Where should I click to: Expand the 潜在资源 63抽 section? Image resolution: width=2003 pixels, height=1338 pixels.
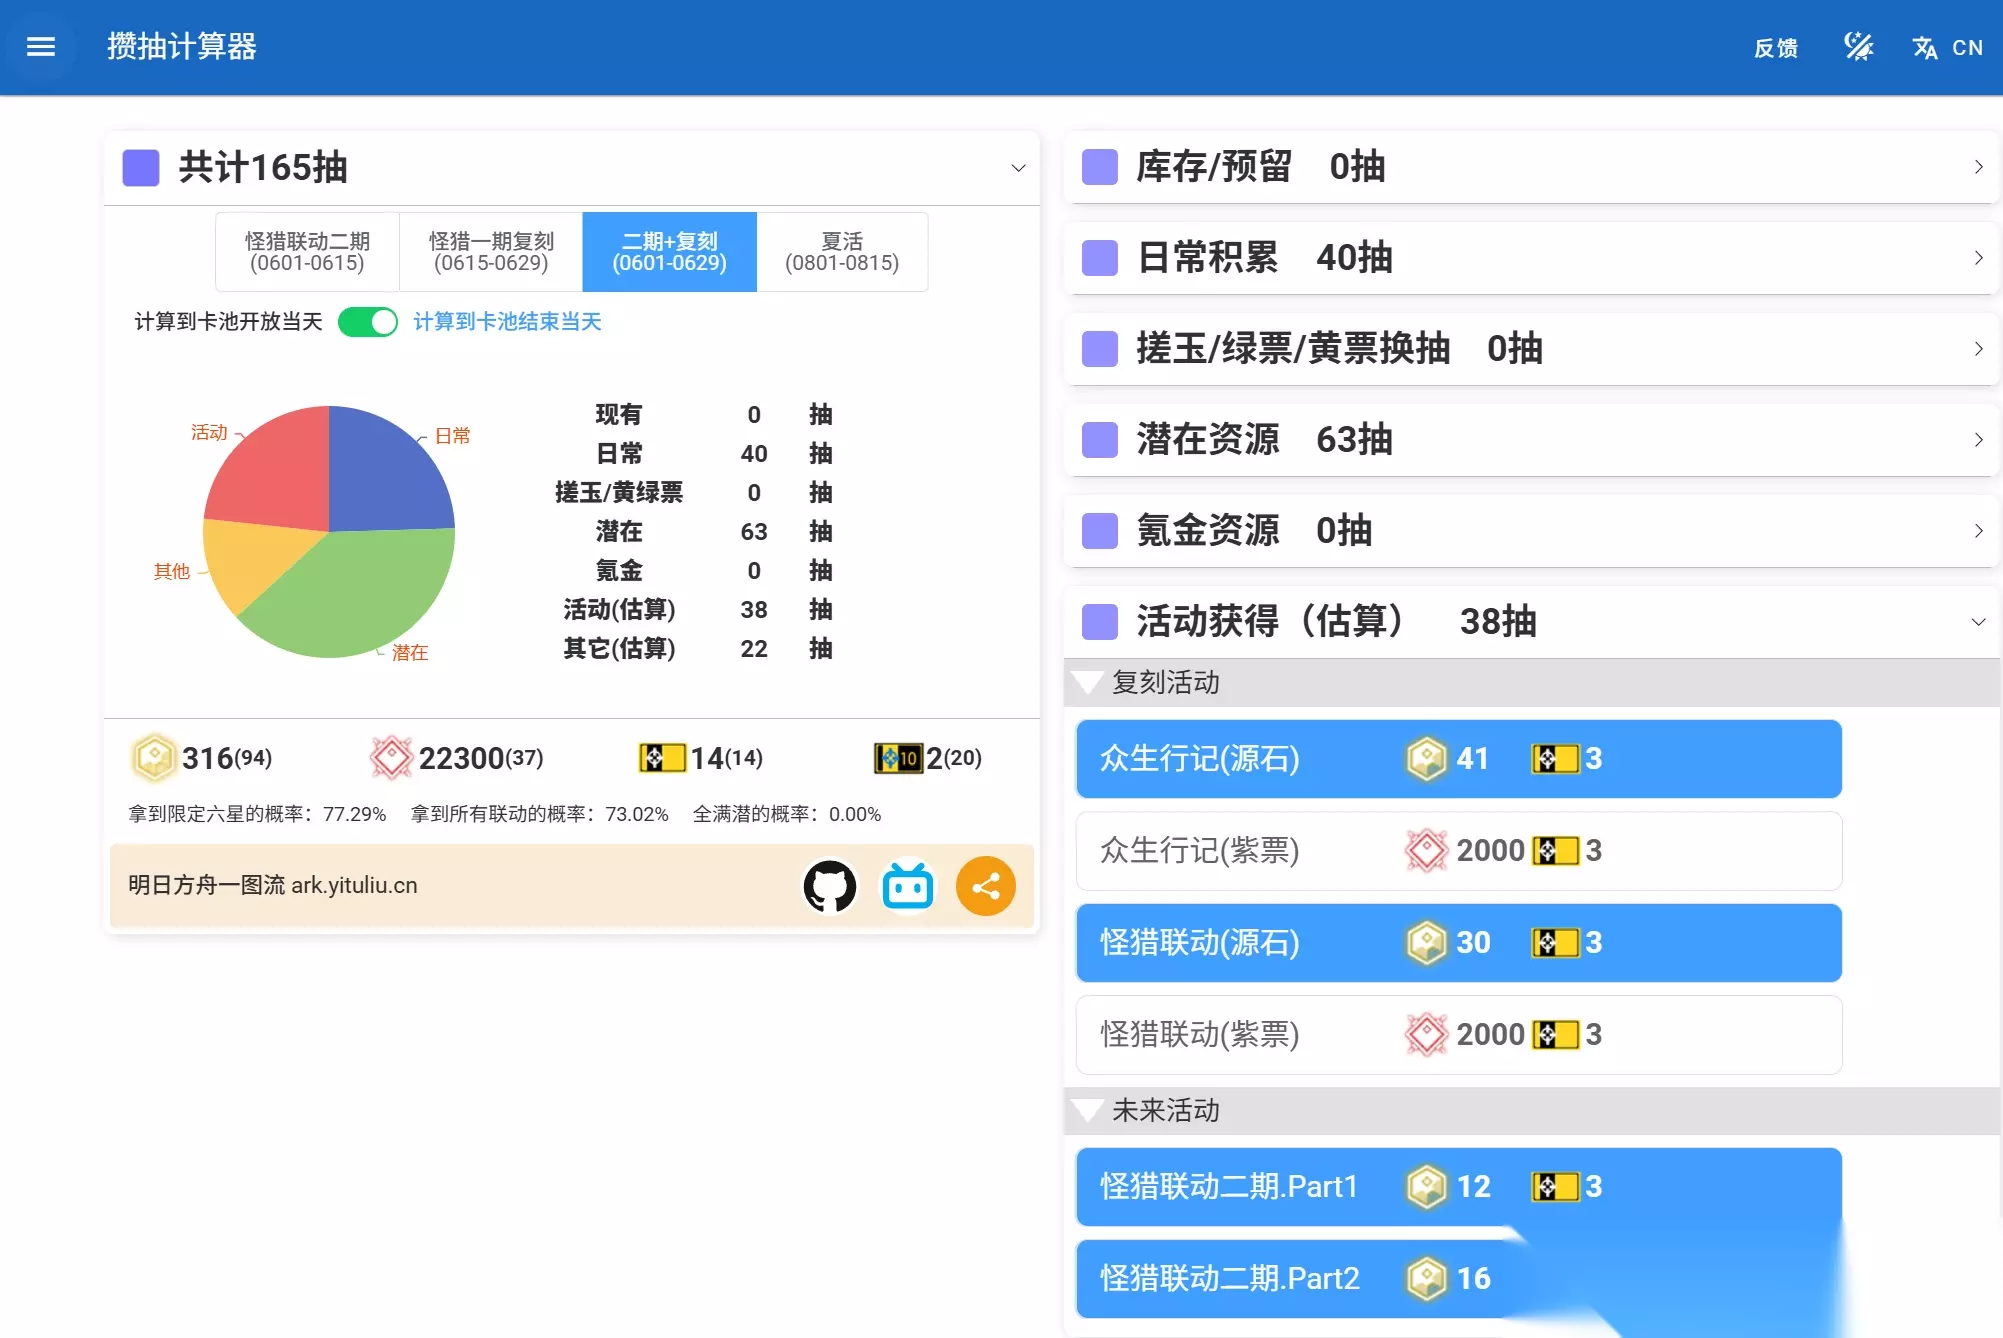[1531, 440]
